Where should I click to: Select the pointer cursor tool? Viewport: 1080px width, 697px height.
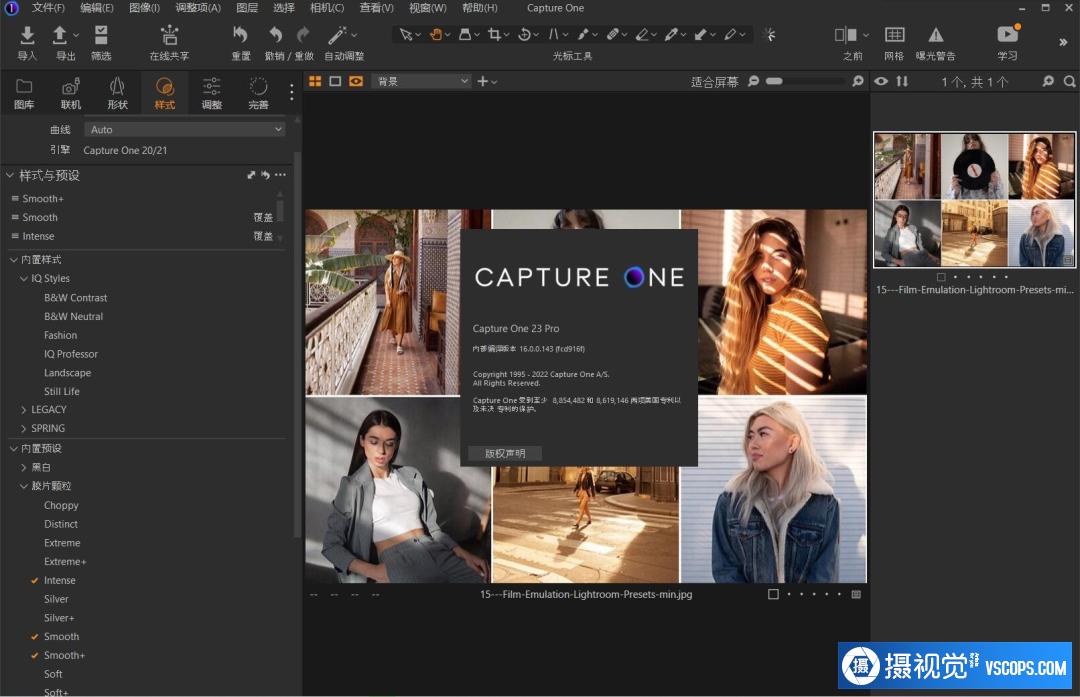(x=406, y=34)
